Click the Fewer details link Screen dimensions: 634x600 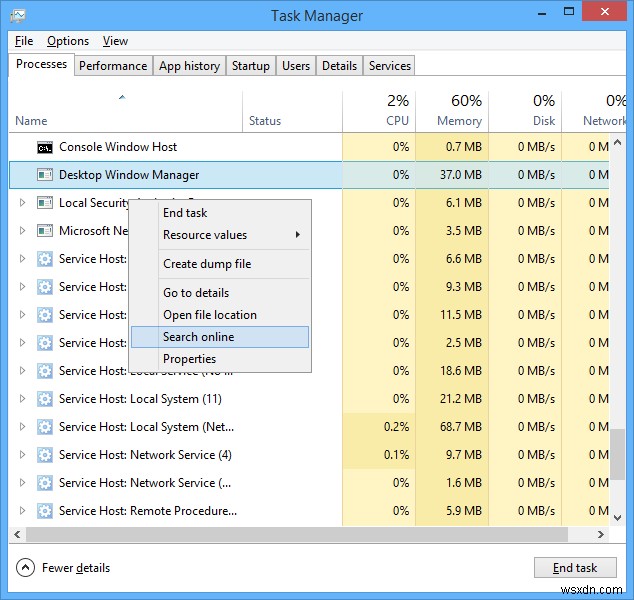coord(76,568)
